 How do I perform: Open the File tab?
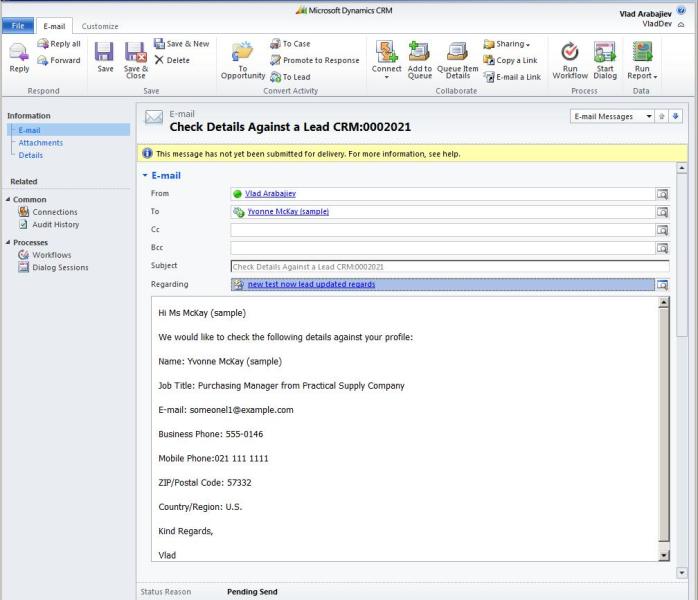tap(18, 26)
